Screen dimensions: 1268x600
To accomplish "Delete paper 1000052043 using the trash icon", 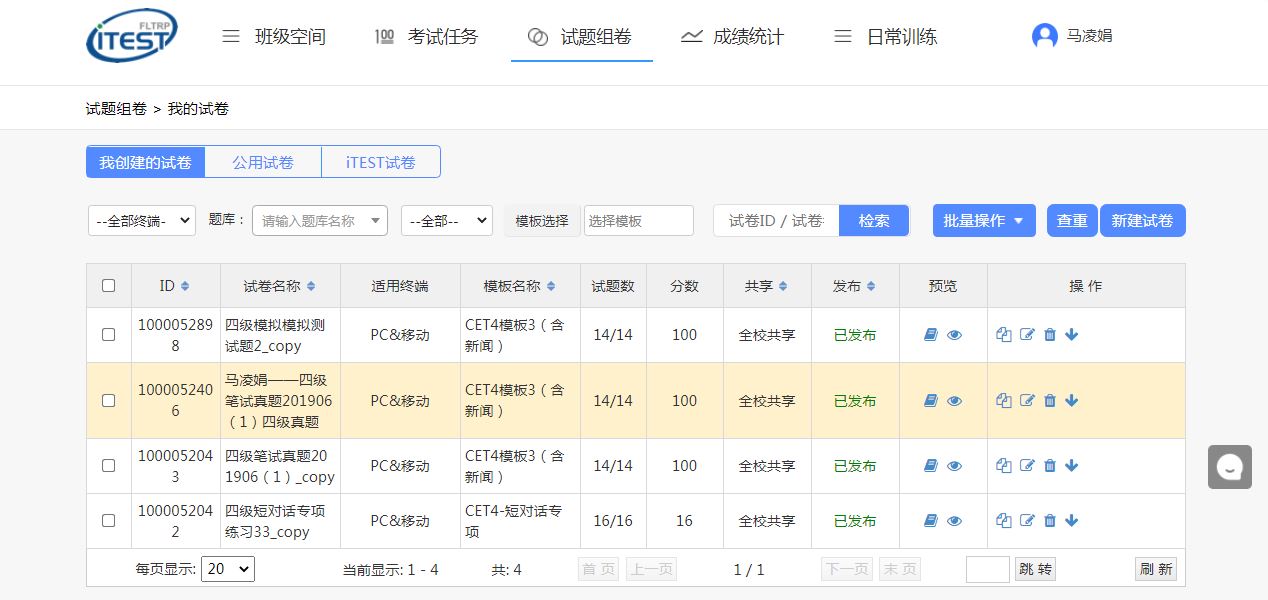I will [x=1050, y=466].
